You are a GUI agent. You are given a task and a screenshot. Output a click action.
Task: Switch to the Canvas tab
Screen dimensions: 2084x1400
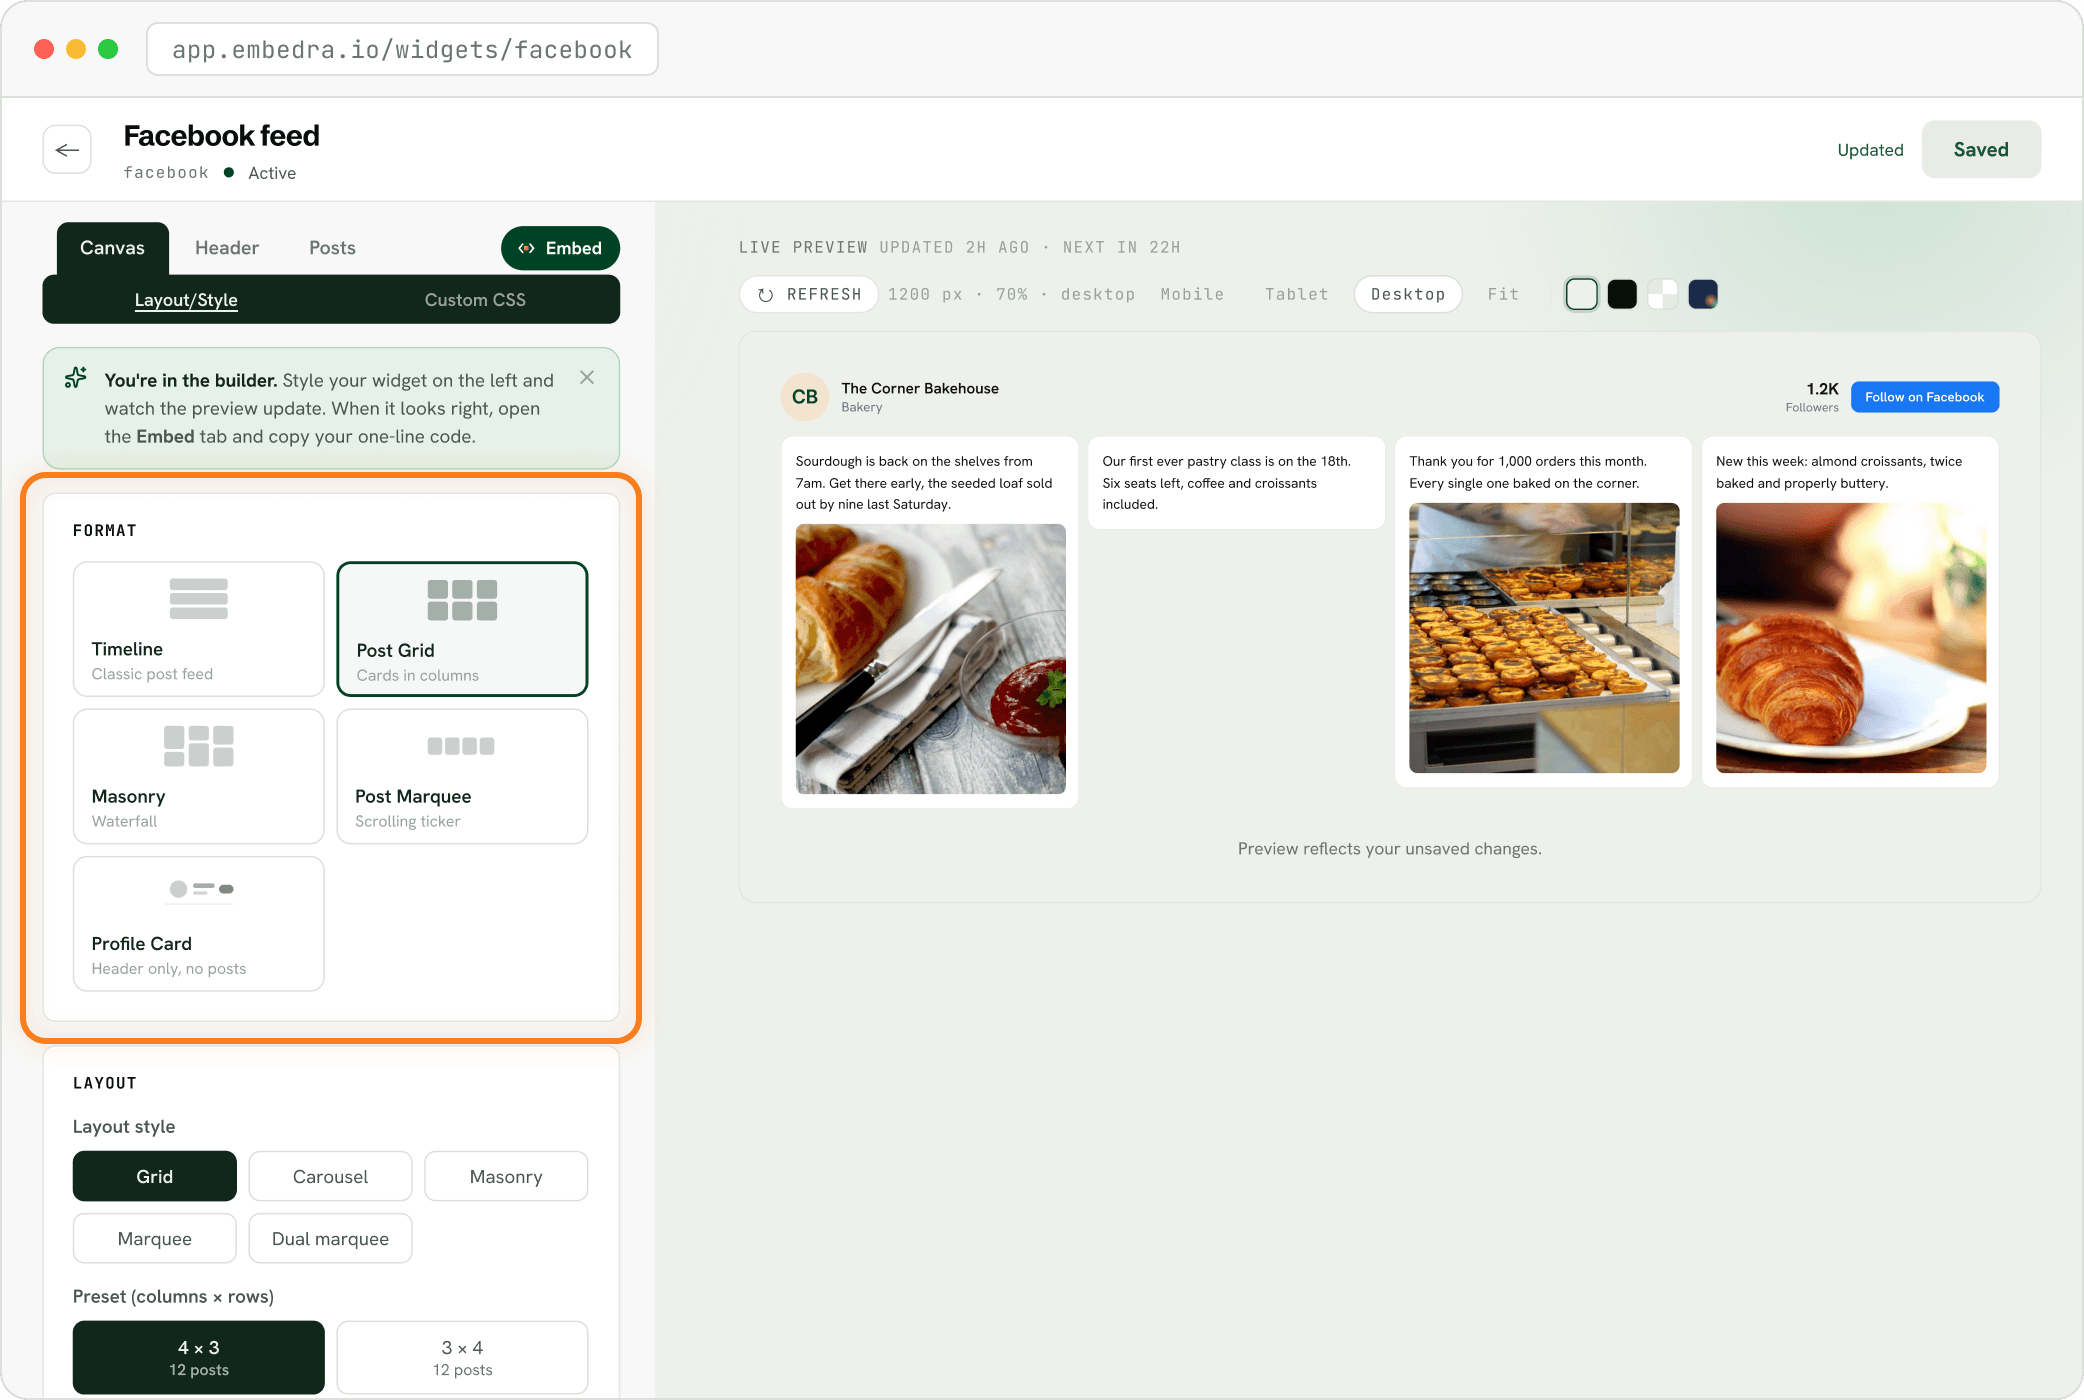tap(112, 248)
